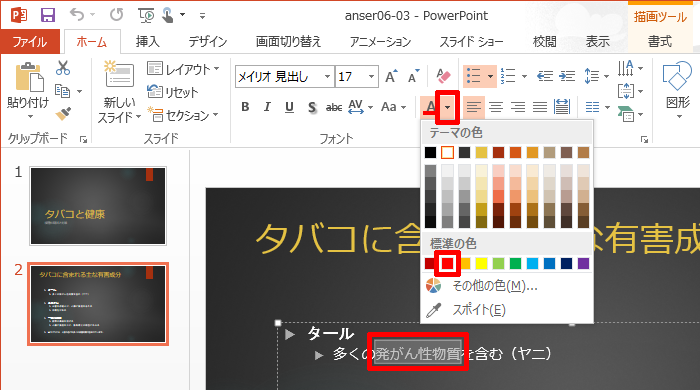
Task: Pick the purple standard color swatch
Action: point(583,264)
